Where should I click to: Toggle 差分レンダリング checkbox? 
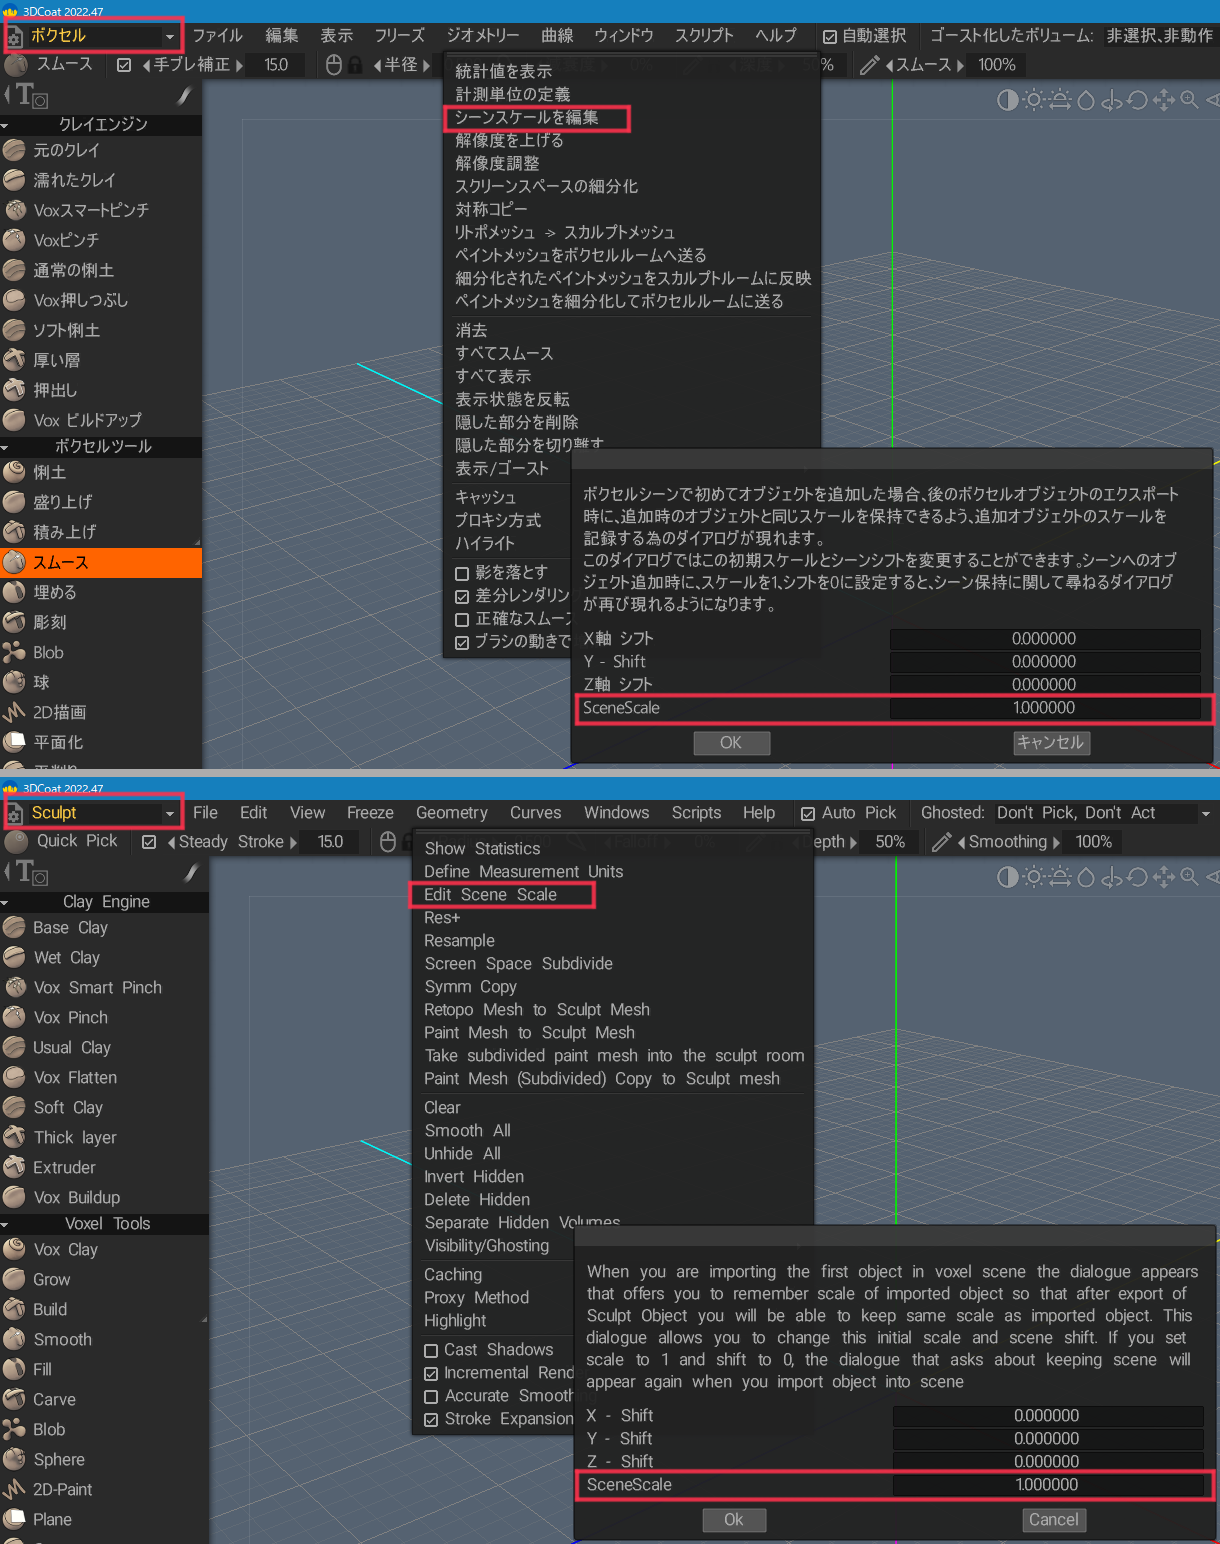(462, 596)
